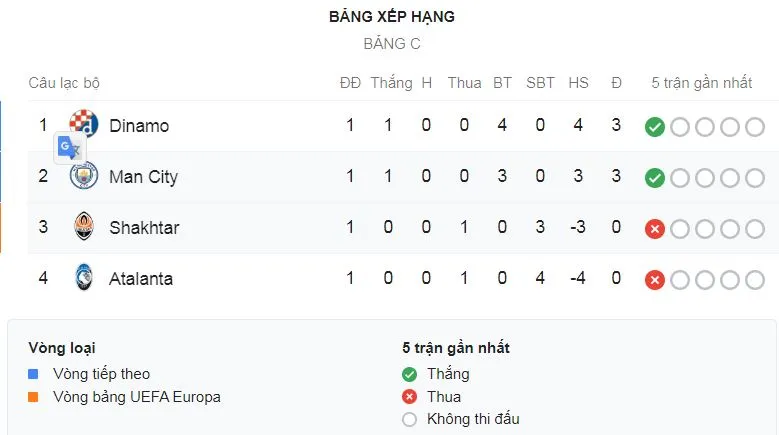The height and width of the screenshot is (435, 779).
Task: Click the grey 'Không thi đấu' legend circle
Action: [x=409, y=420]
